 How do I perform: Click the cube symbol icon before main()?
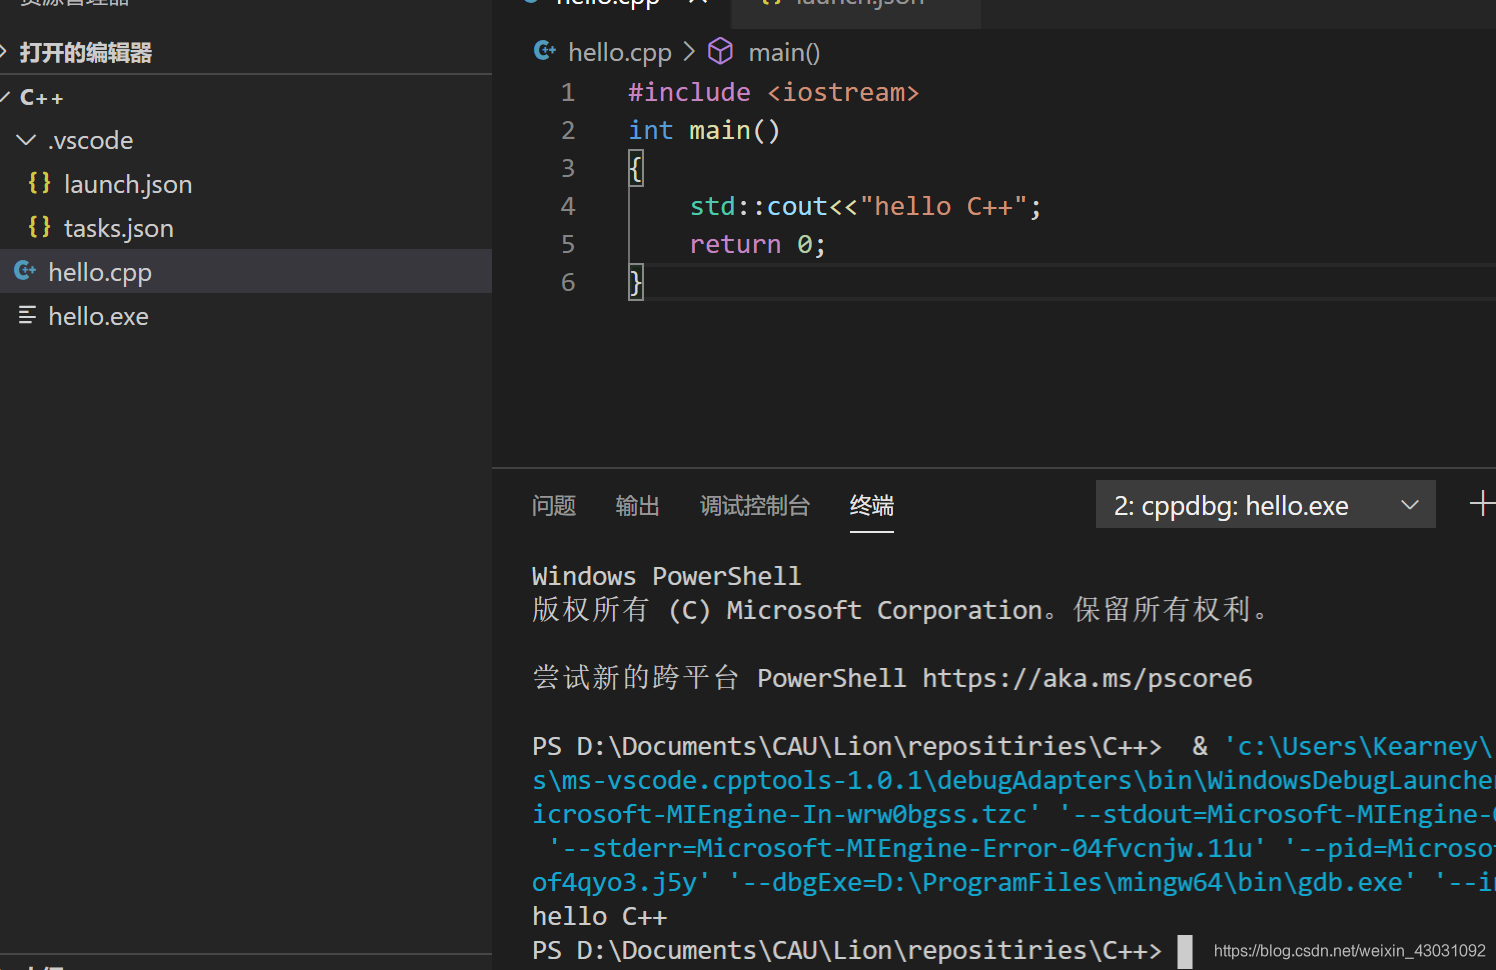(x=720, y=51)
